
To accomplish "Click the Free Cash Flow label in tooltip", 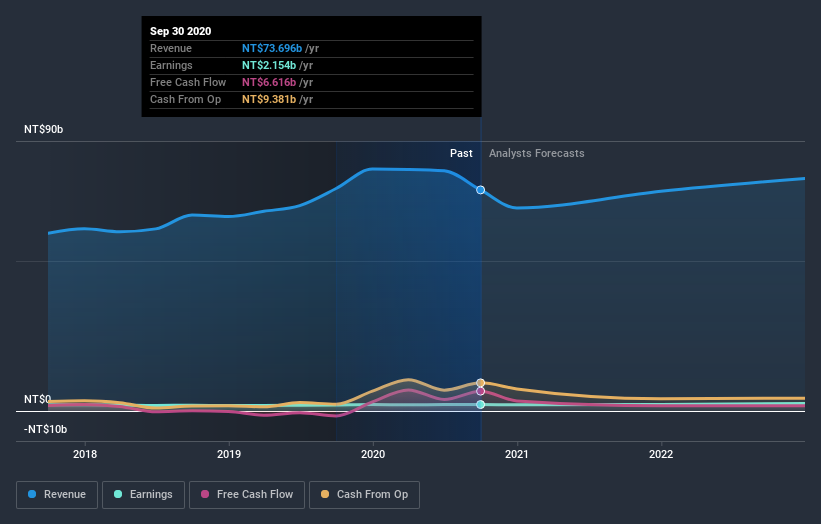I will 188,82.
